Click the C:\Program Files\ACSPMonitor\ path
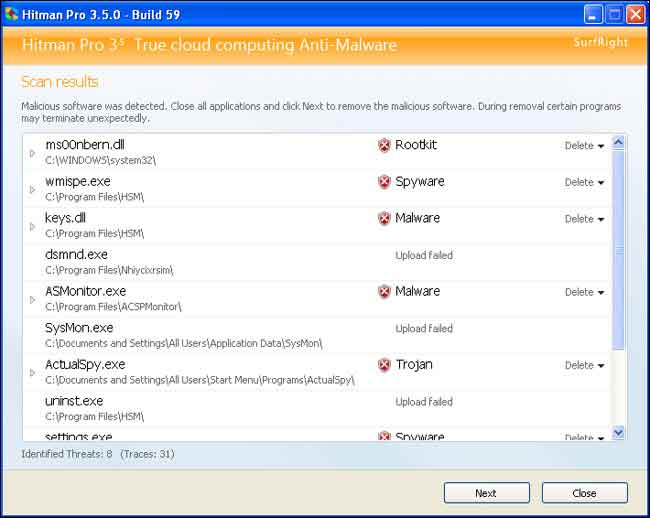This screenshot has height=518, width=650. point(113,307)
